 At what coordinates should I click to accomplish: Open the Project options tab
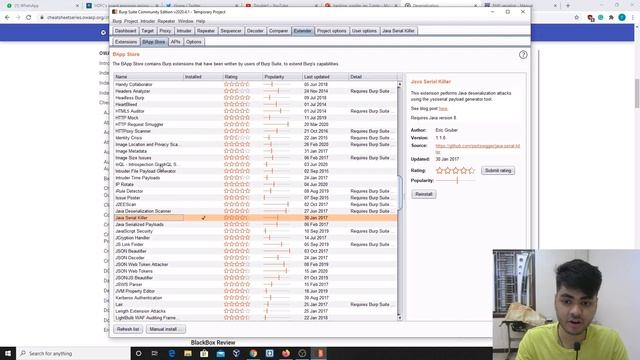[x=331, y=31]
